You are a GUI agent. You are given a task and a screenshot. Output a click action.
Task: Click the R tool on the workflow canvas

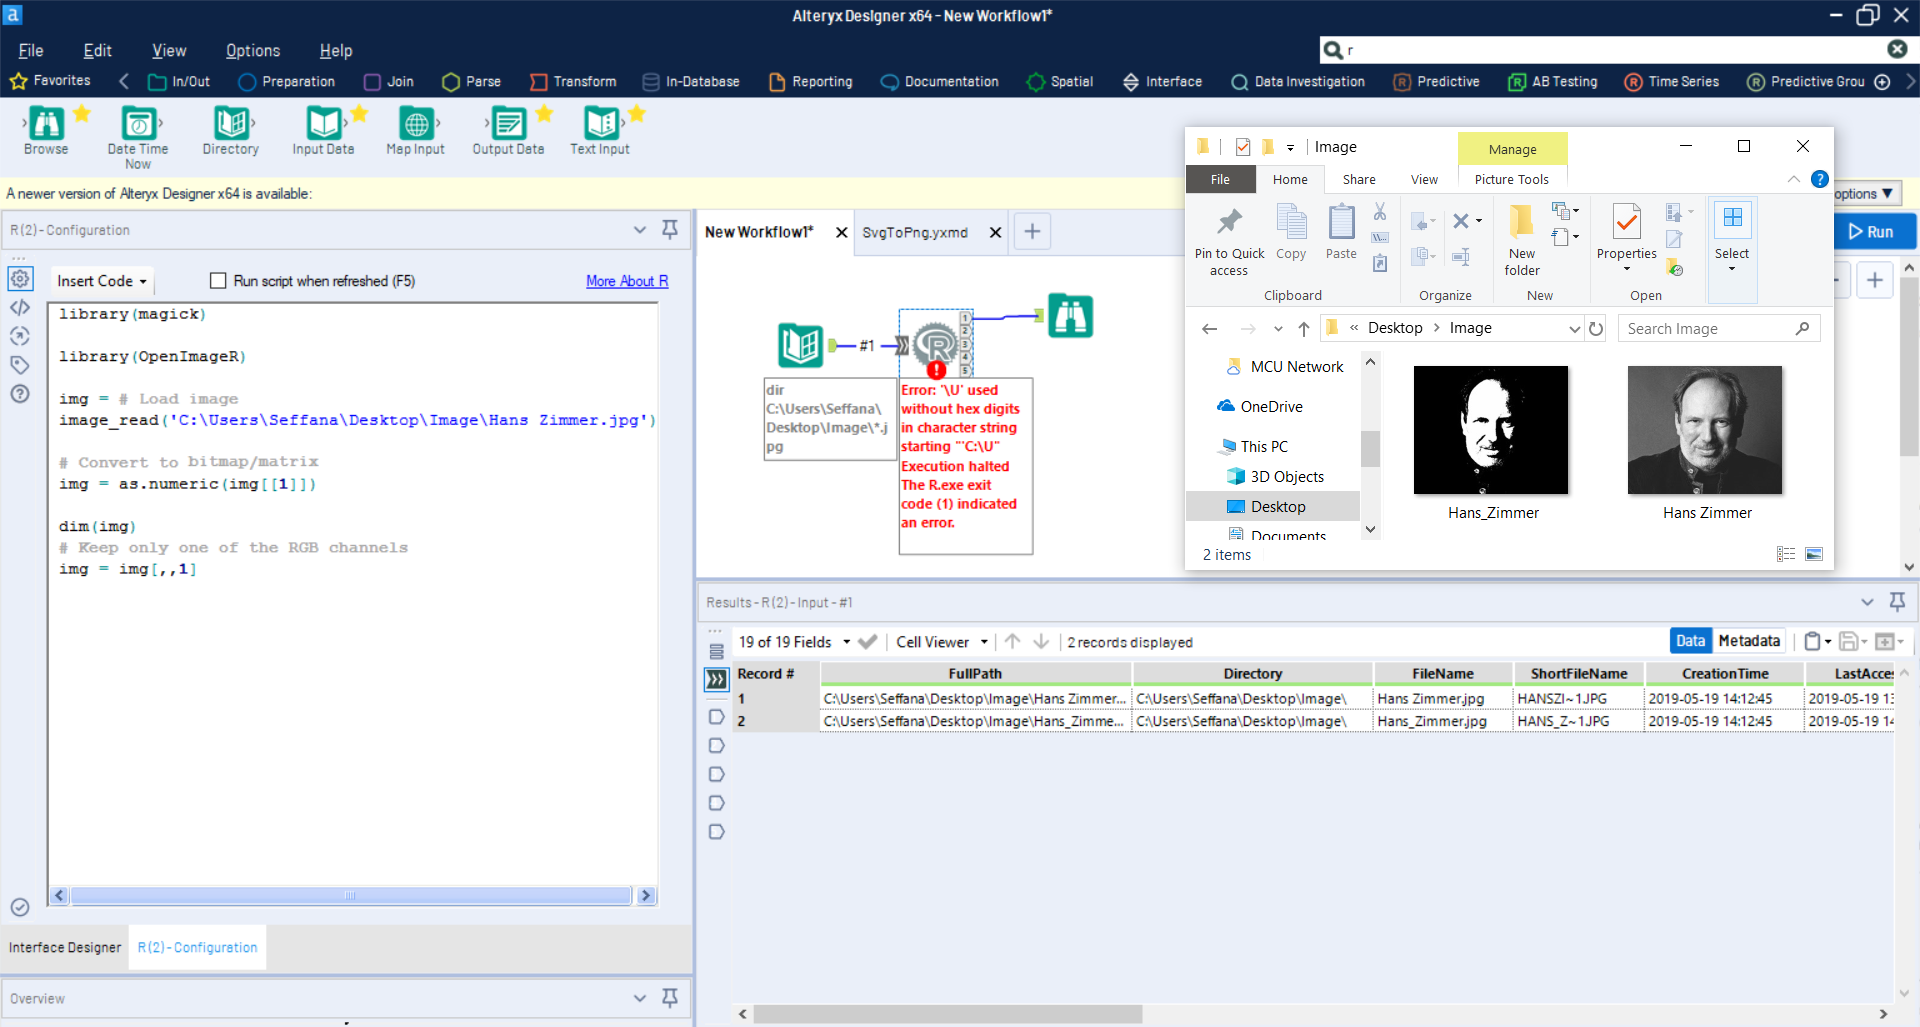pos(936,343)
